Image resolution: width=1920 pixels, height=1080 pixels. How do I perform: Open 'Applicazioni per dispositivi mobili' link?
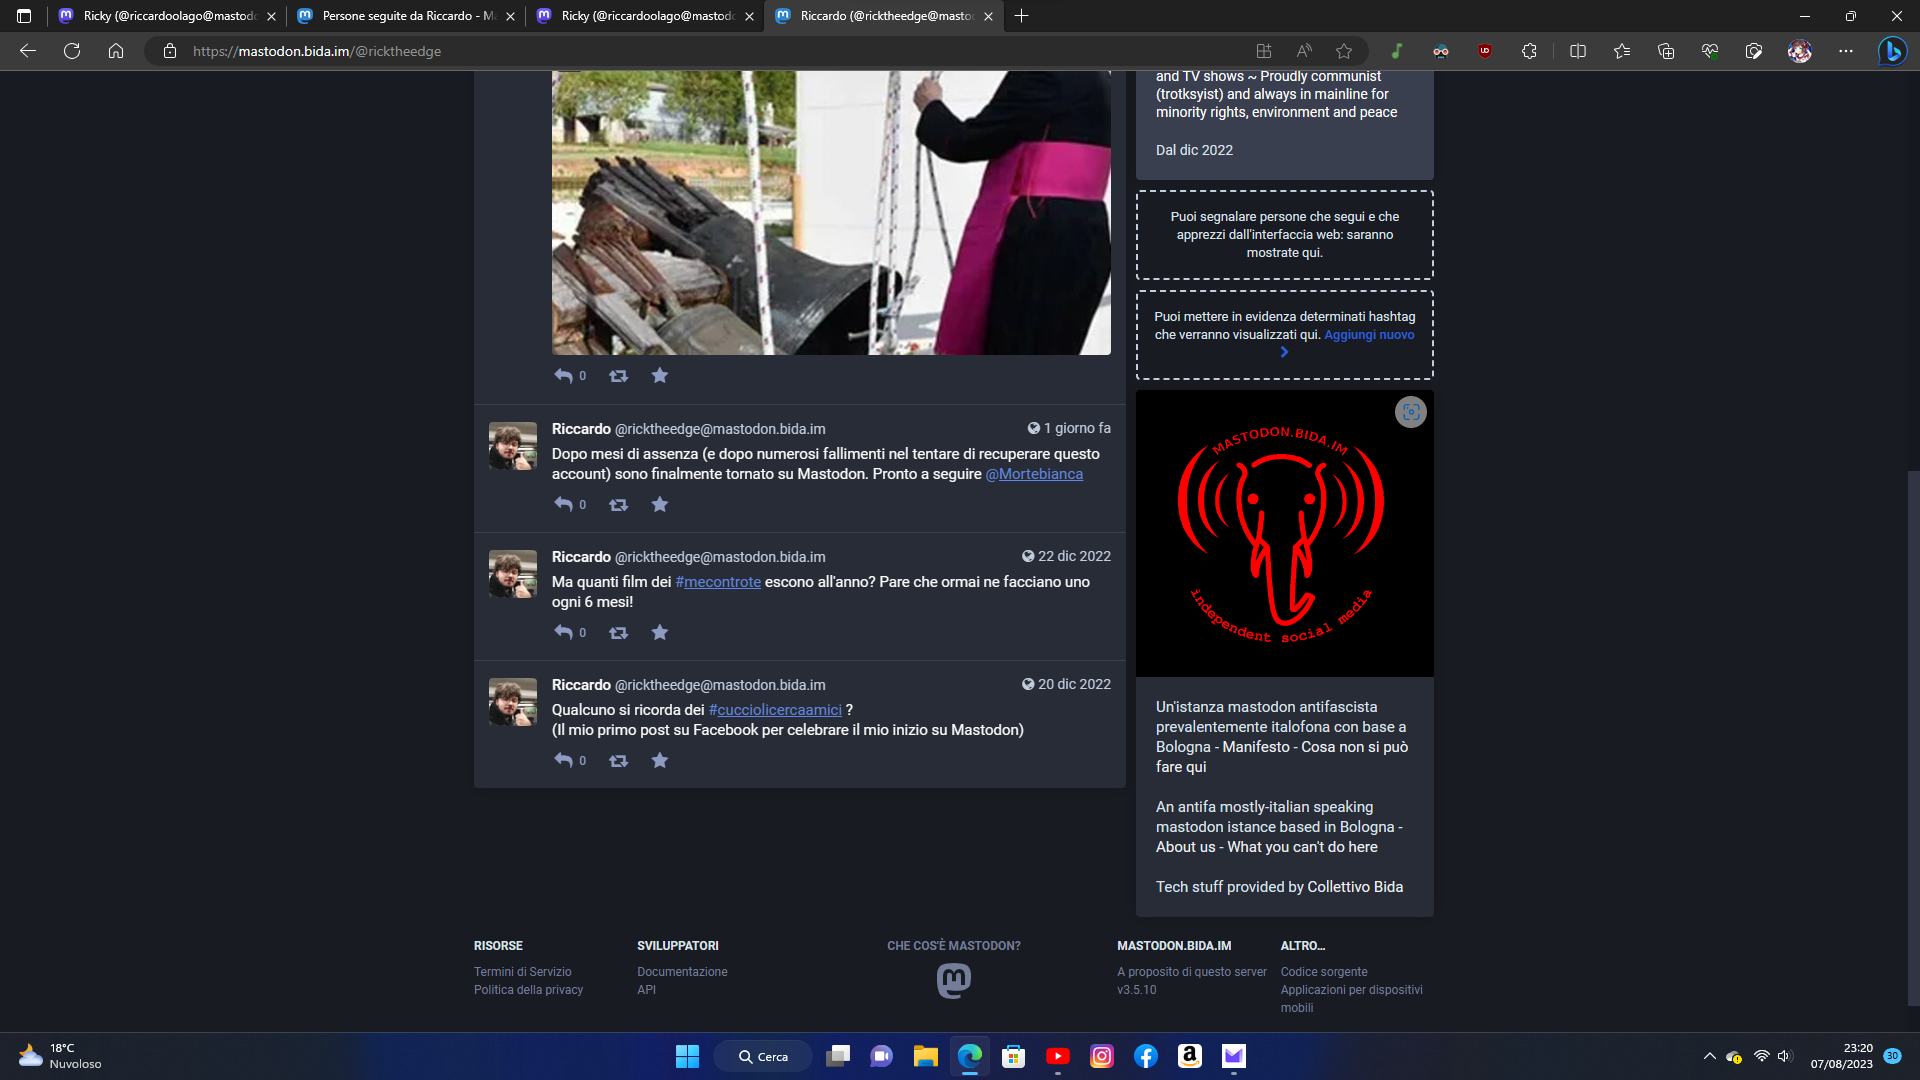coord(1351,999)
